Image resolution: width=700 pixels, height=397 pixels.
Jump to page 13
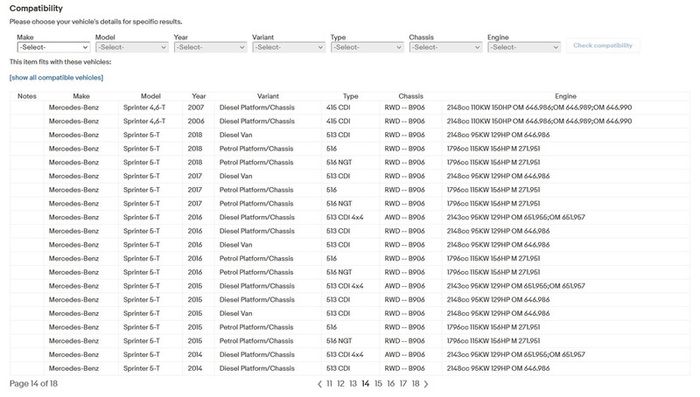point(353,384)
